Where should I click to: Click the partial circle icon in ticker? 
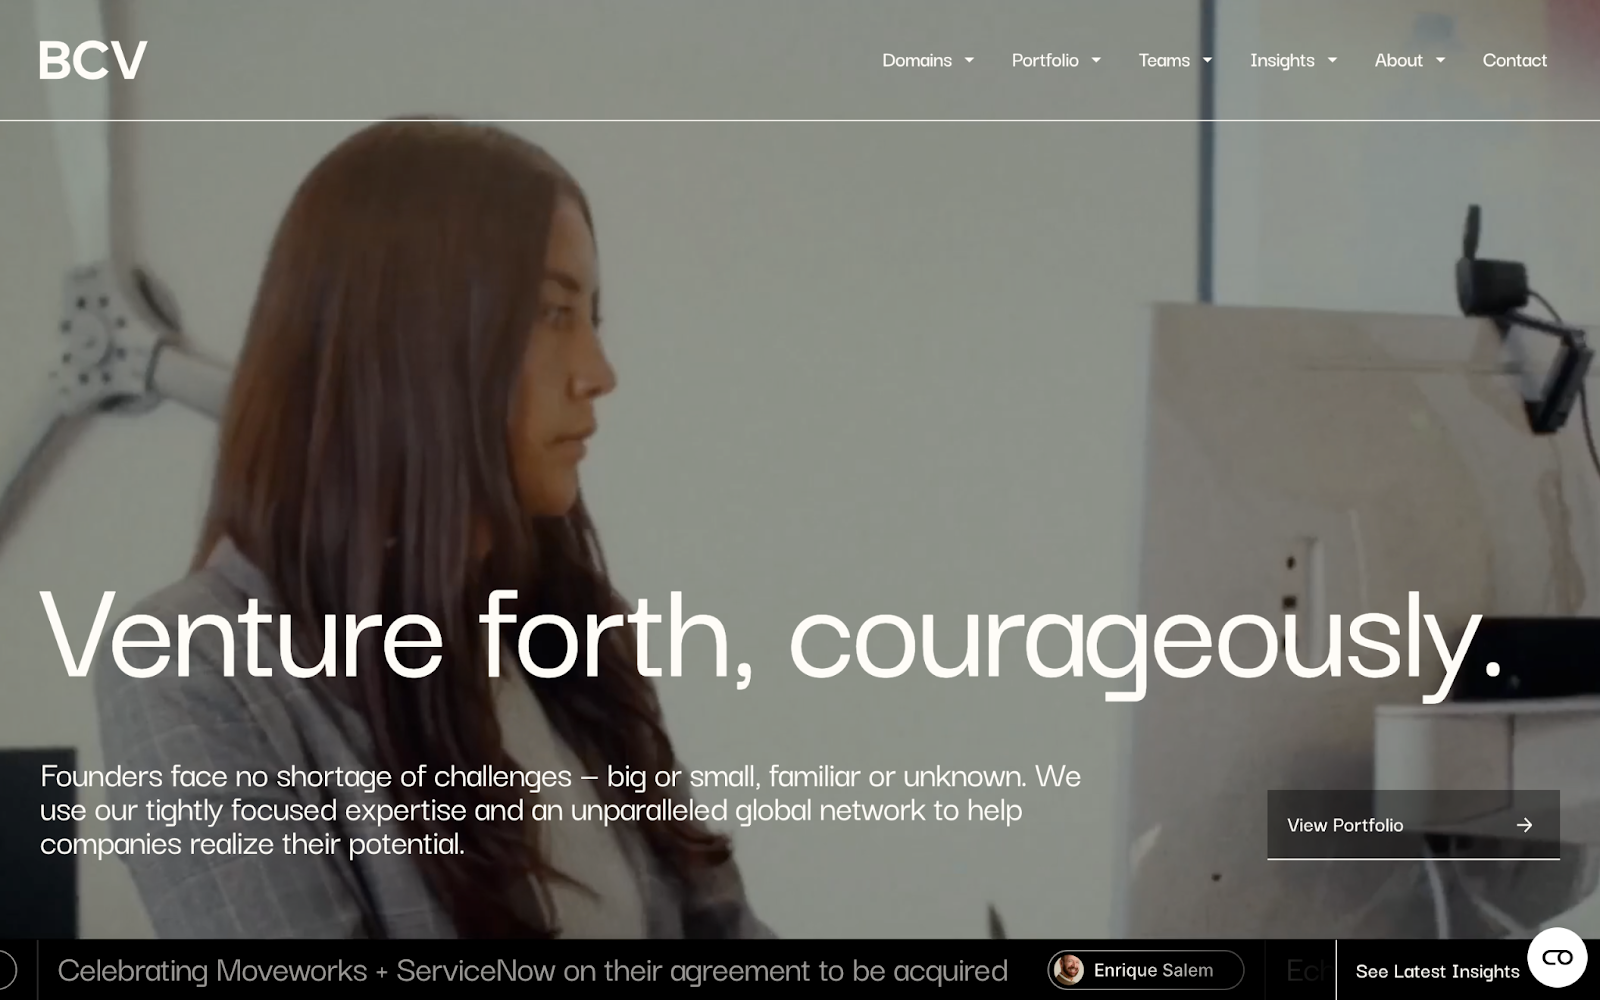(x=6, y=969)
